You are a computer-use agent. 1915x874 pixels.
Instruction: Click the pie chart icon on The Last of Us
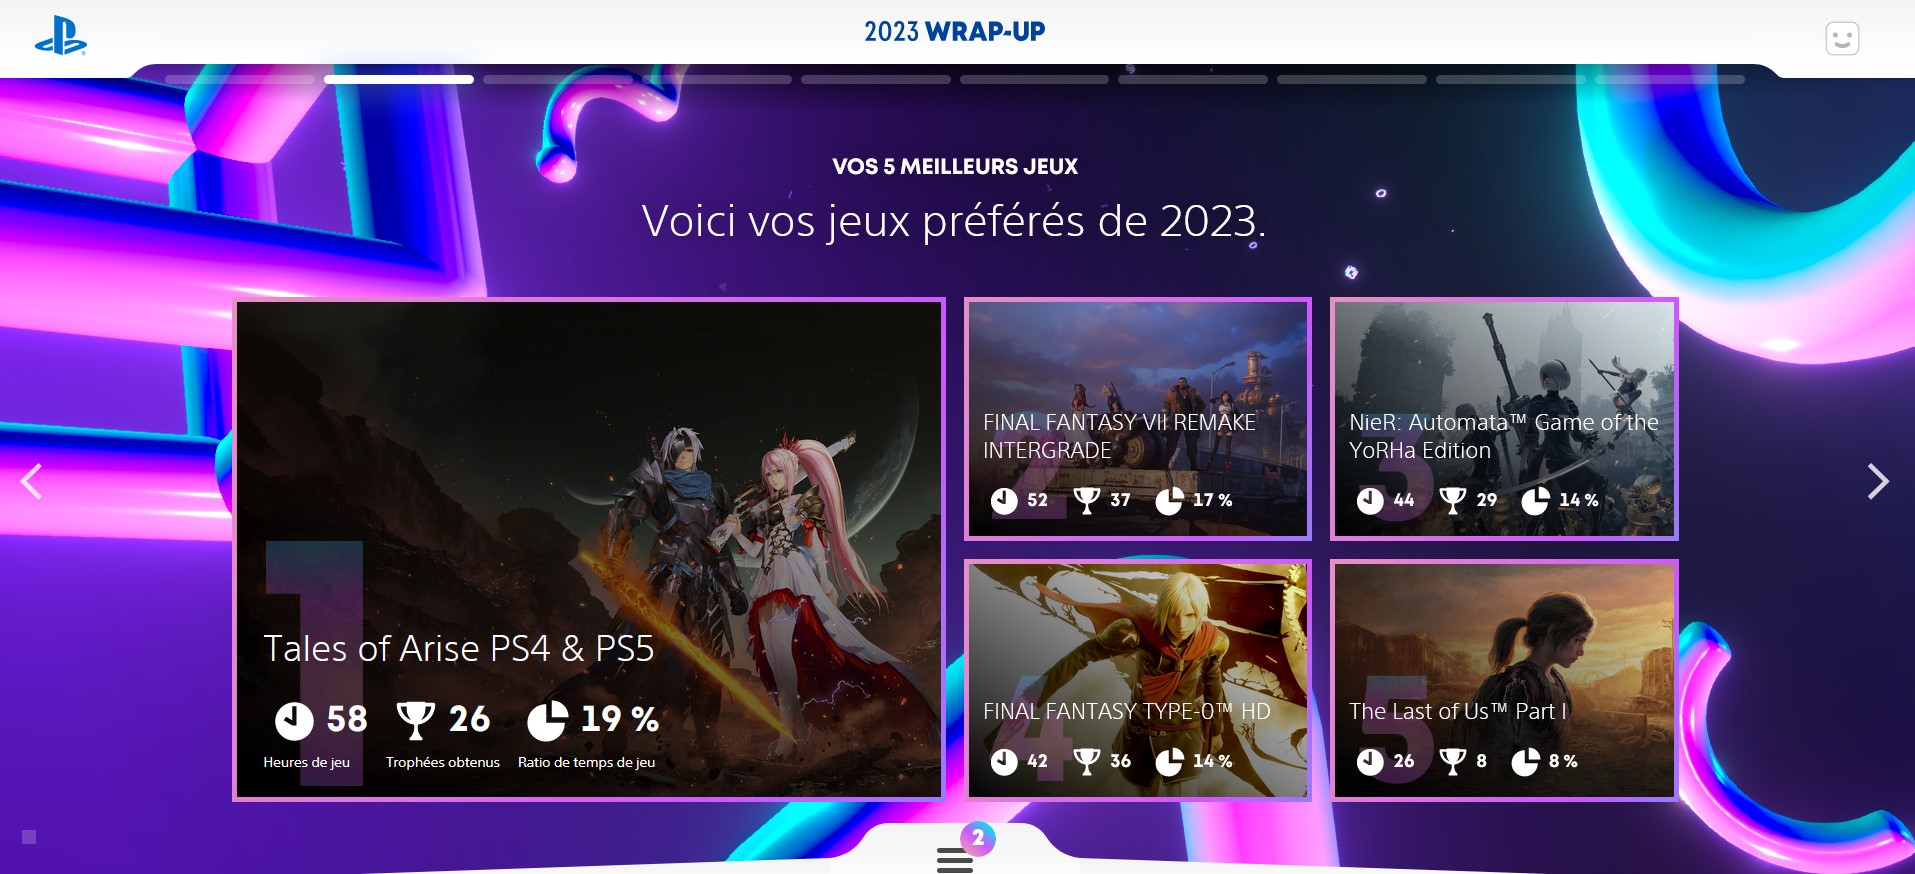coord(1525,762)
